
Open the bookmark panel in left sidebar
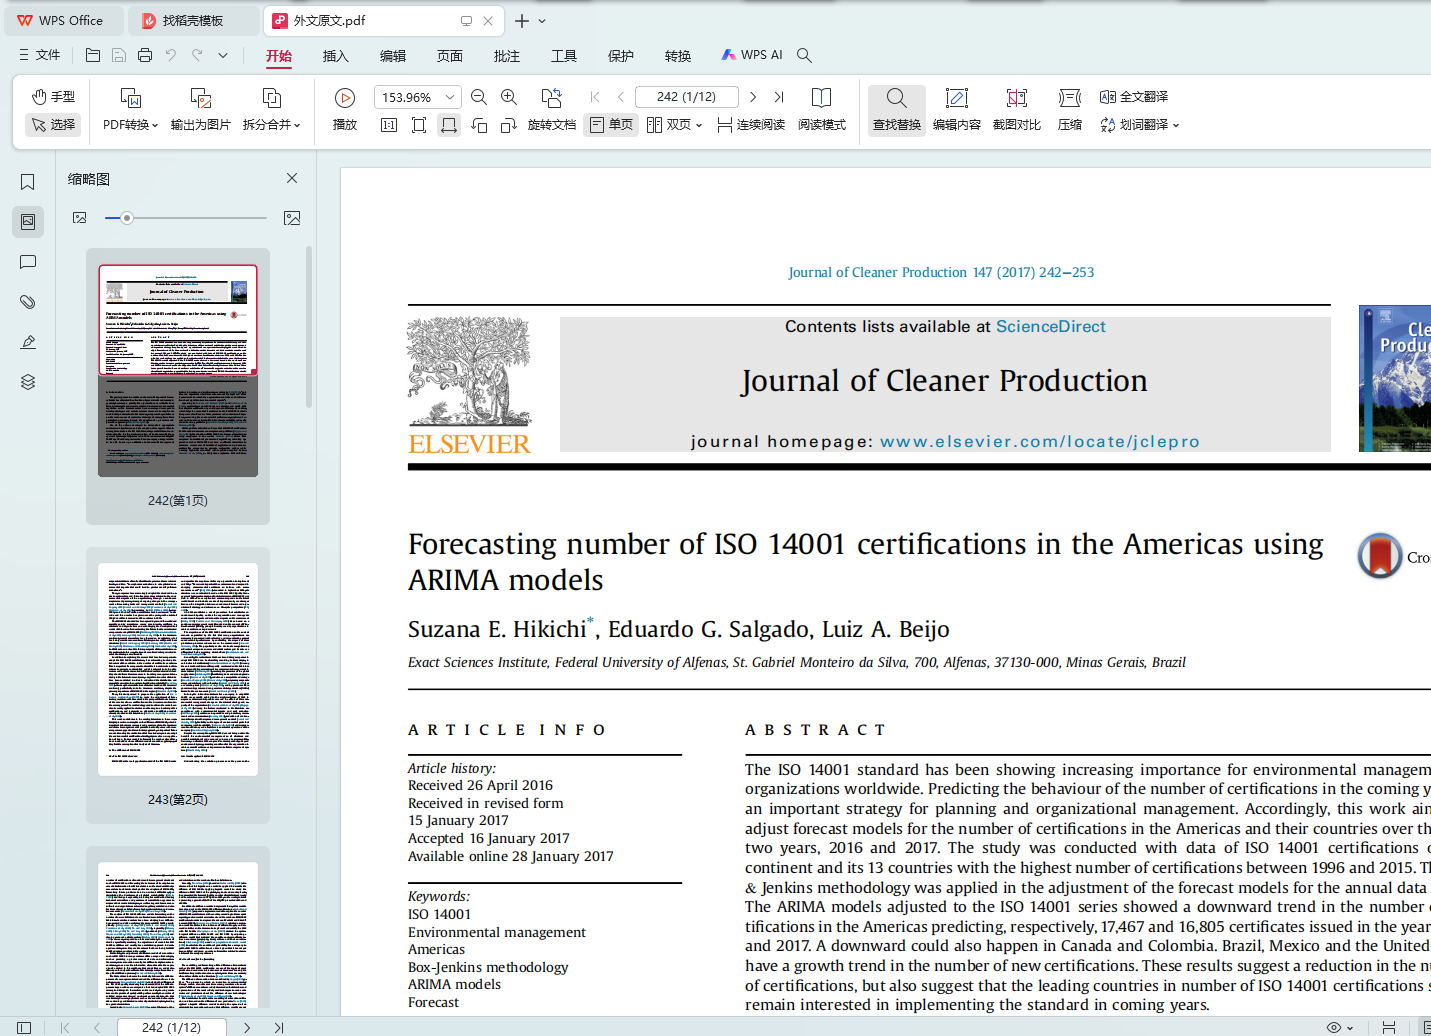(28, 182)
